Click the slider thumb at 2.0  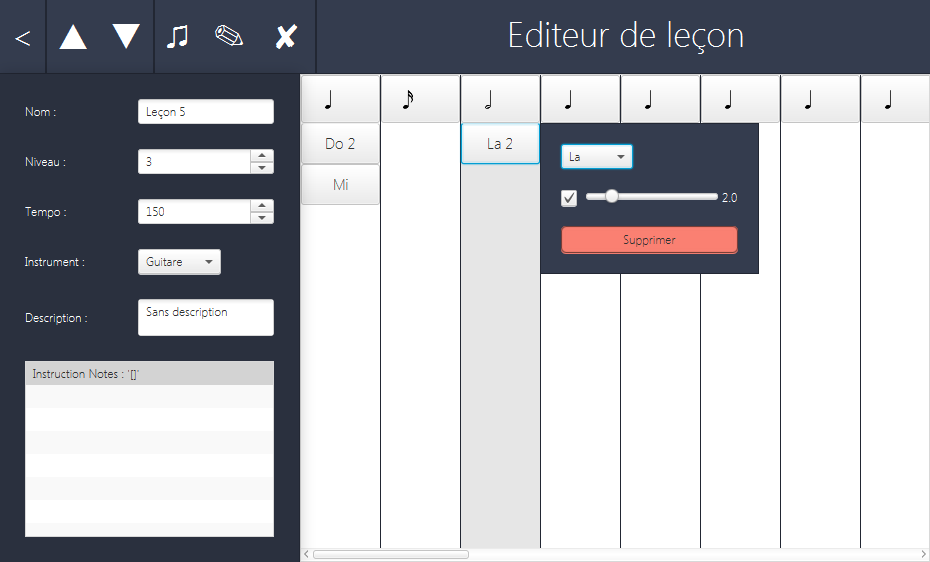click(x=611, y=196)
